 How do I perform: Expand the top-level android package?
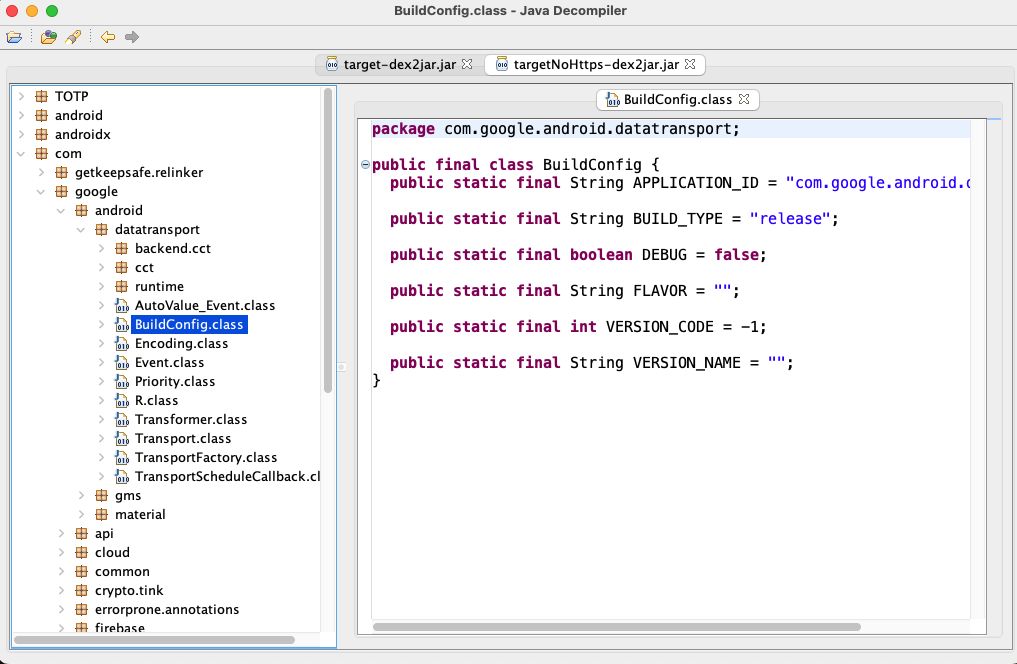21,115
